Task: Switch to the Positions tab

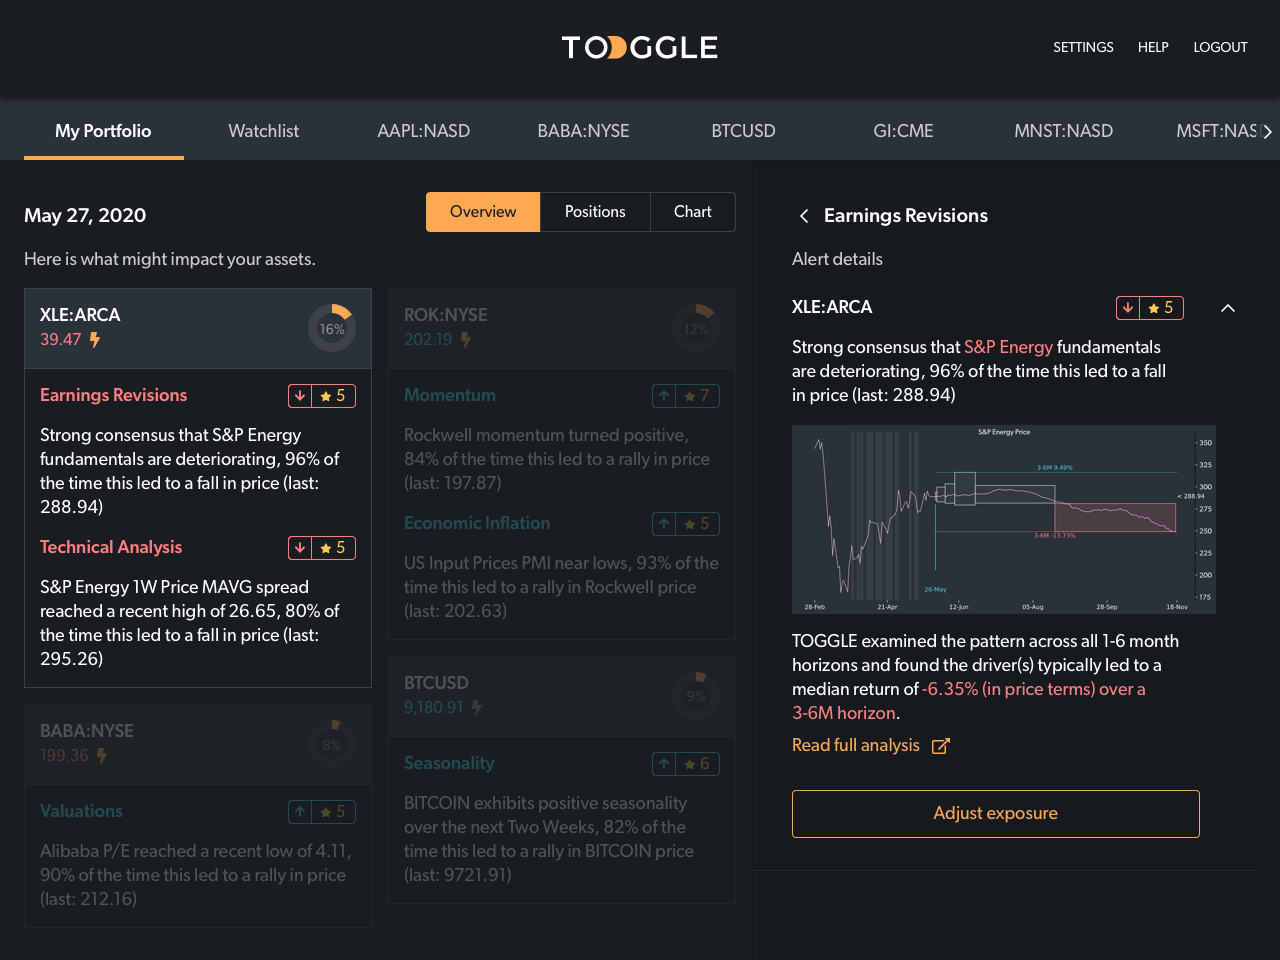Action: click(x=594, y=211)
